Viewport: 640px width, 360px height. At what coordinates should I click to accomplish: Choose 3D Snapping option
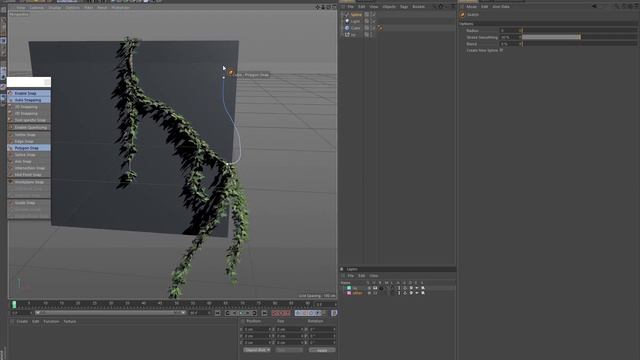click(29, 107)
